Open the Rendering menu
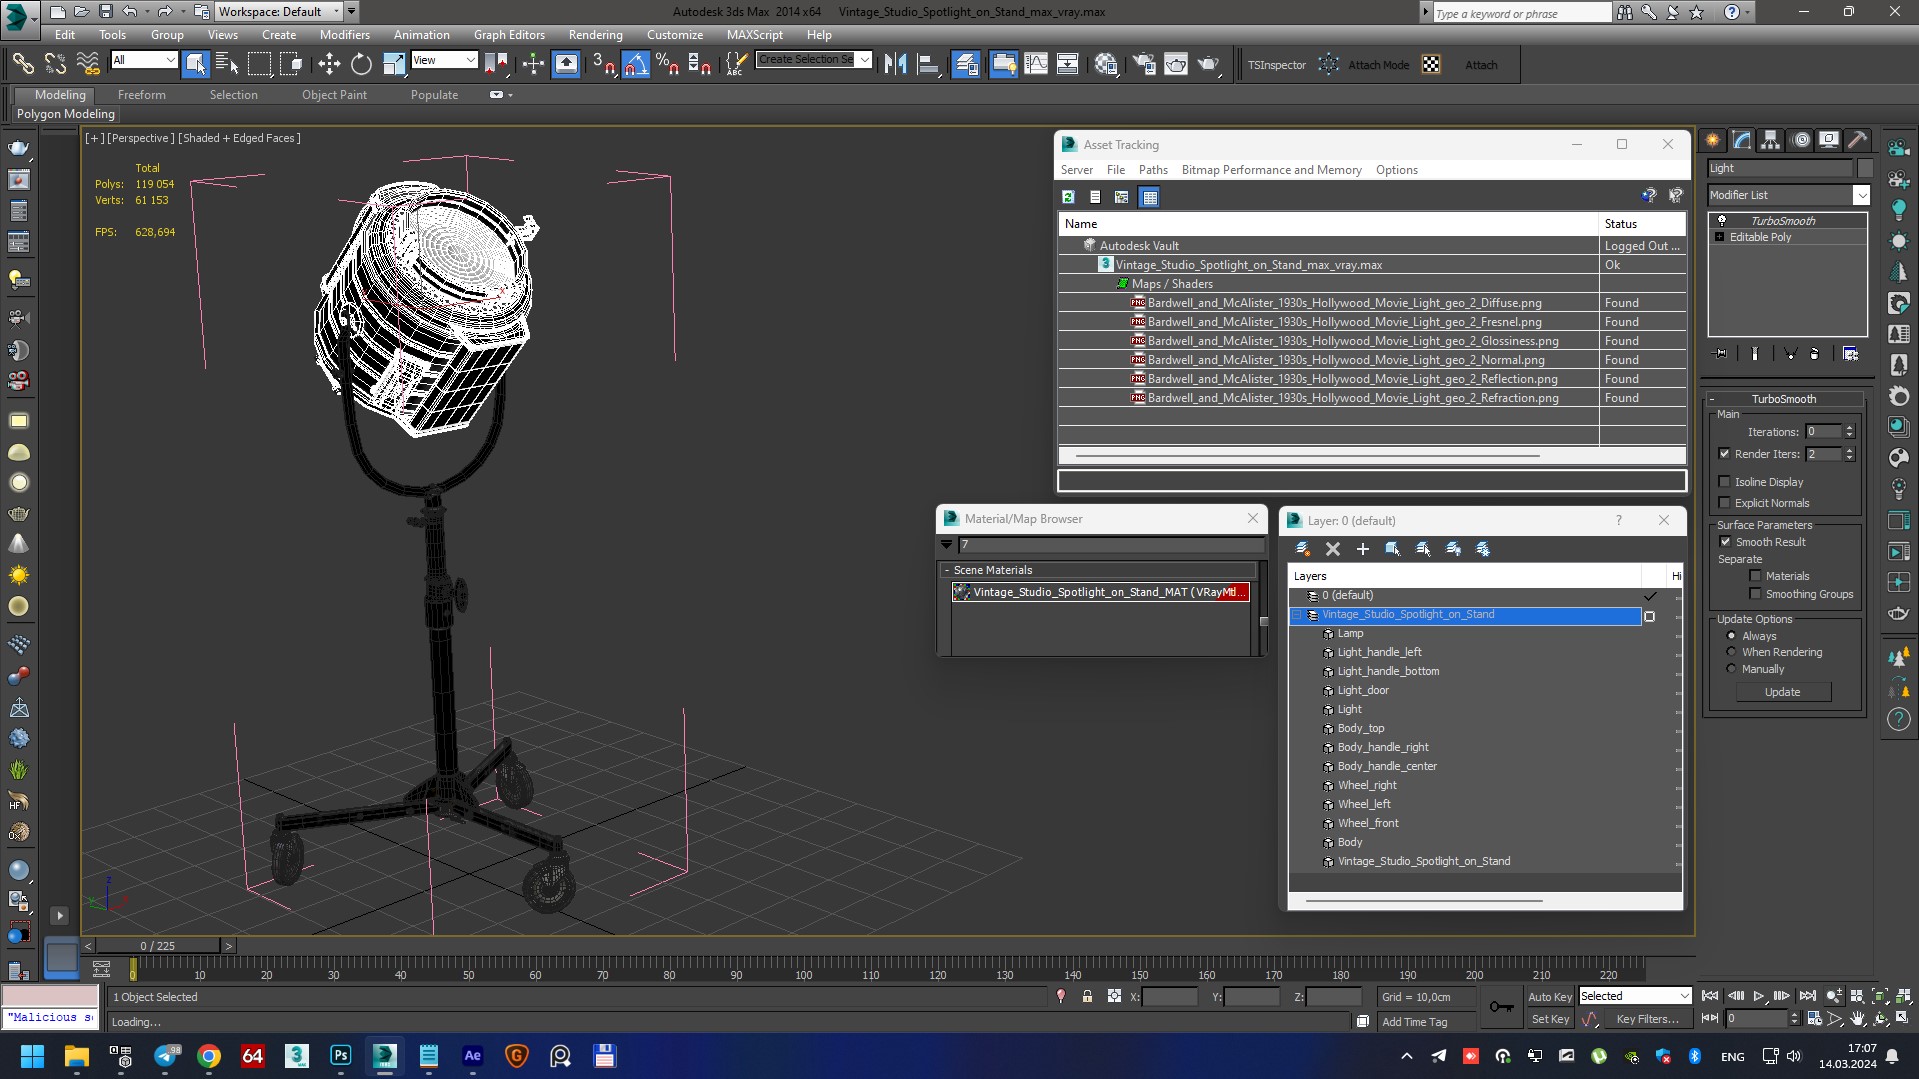 tap(595, 35)
